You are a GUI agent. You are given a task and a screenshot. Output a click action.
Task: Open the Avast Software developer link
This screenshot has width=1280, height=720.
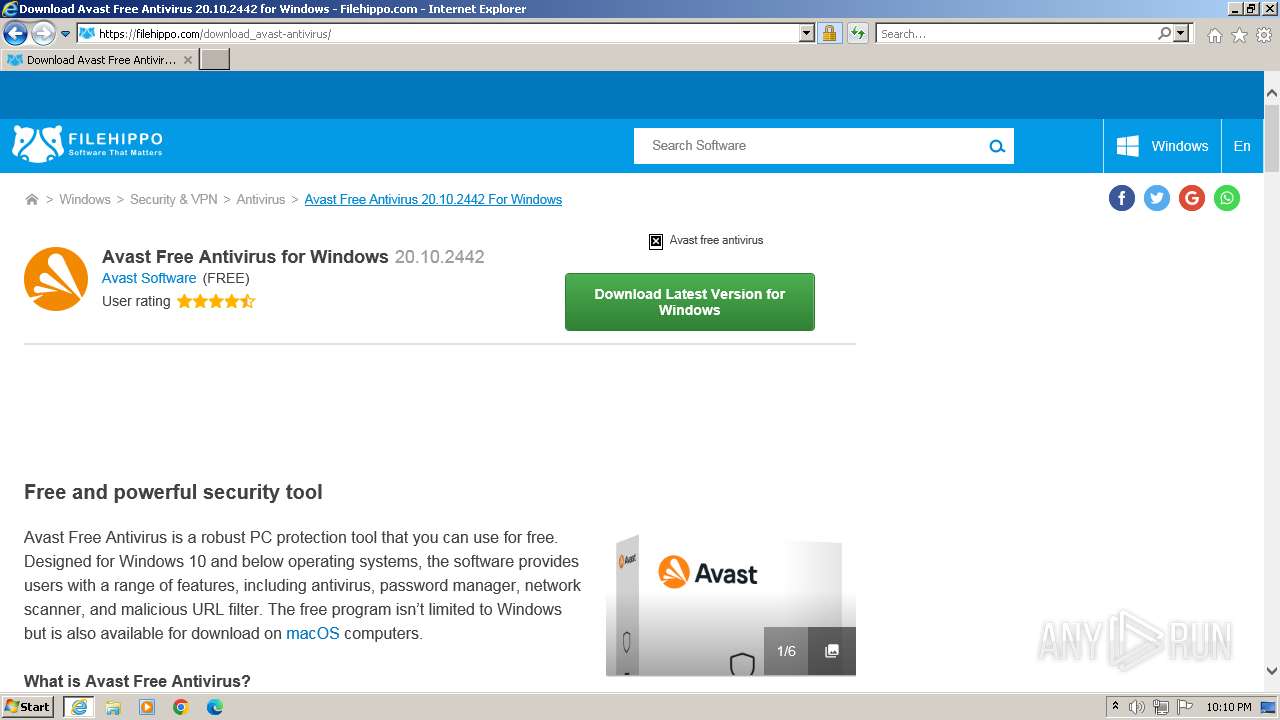(x=149, y=278)
